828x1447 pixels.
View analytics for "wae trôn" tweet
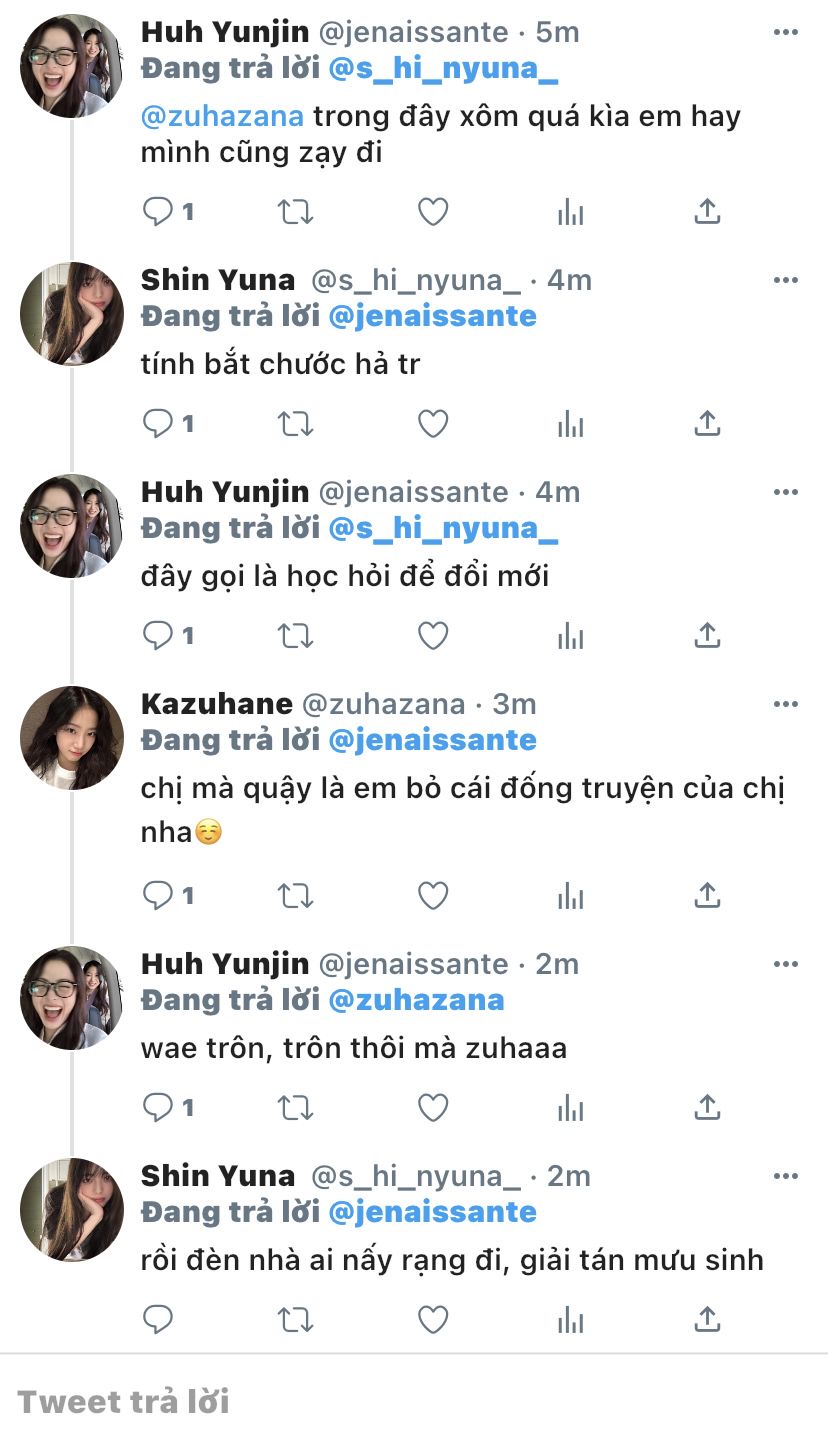(570, 1108)
